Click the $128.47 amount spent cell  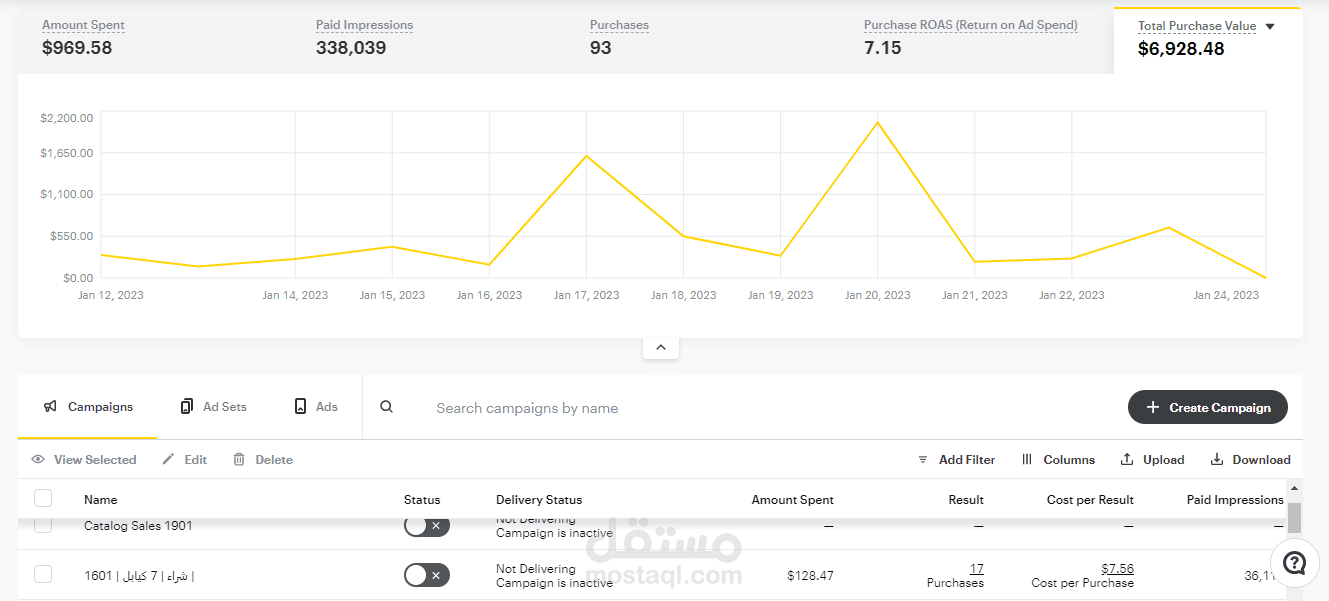[810, 576]
